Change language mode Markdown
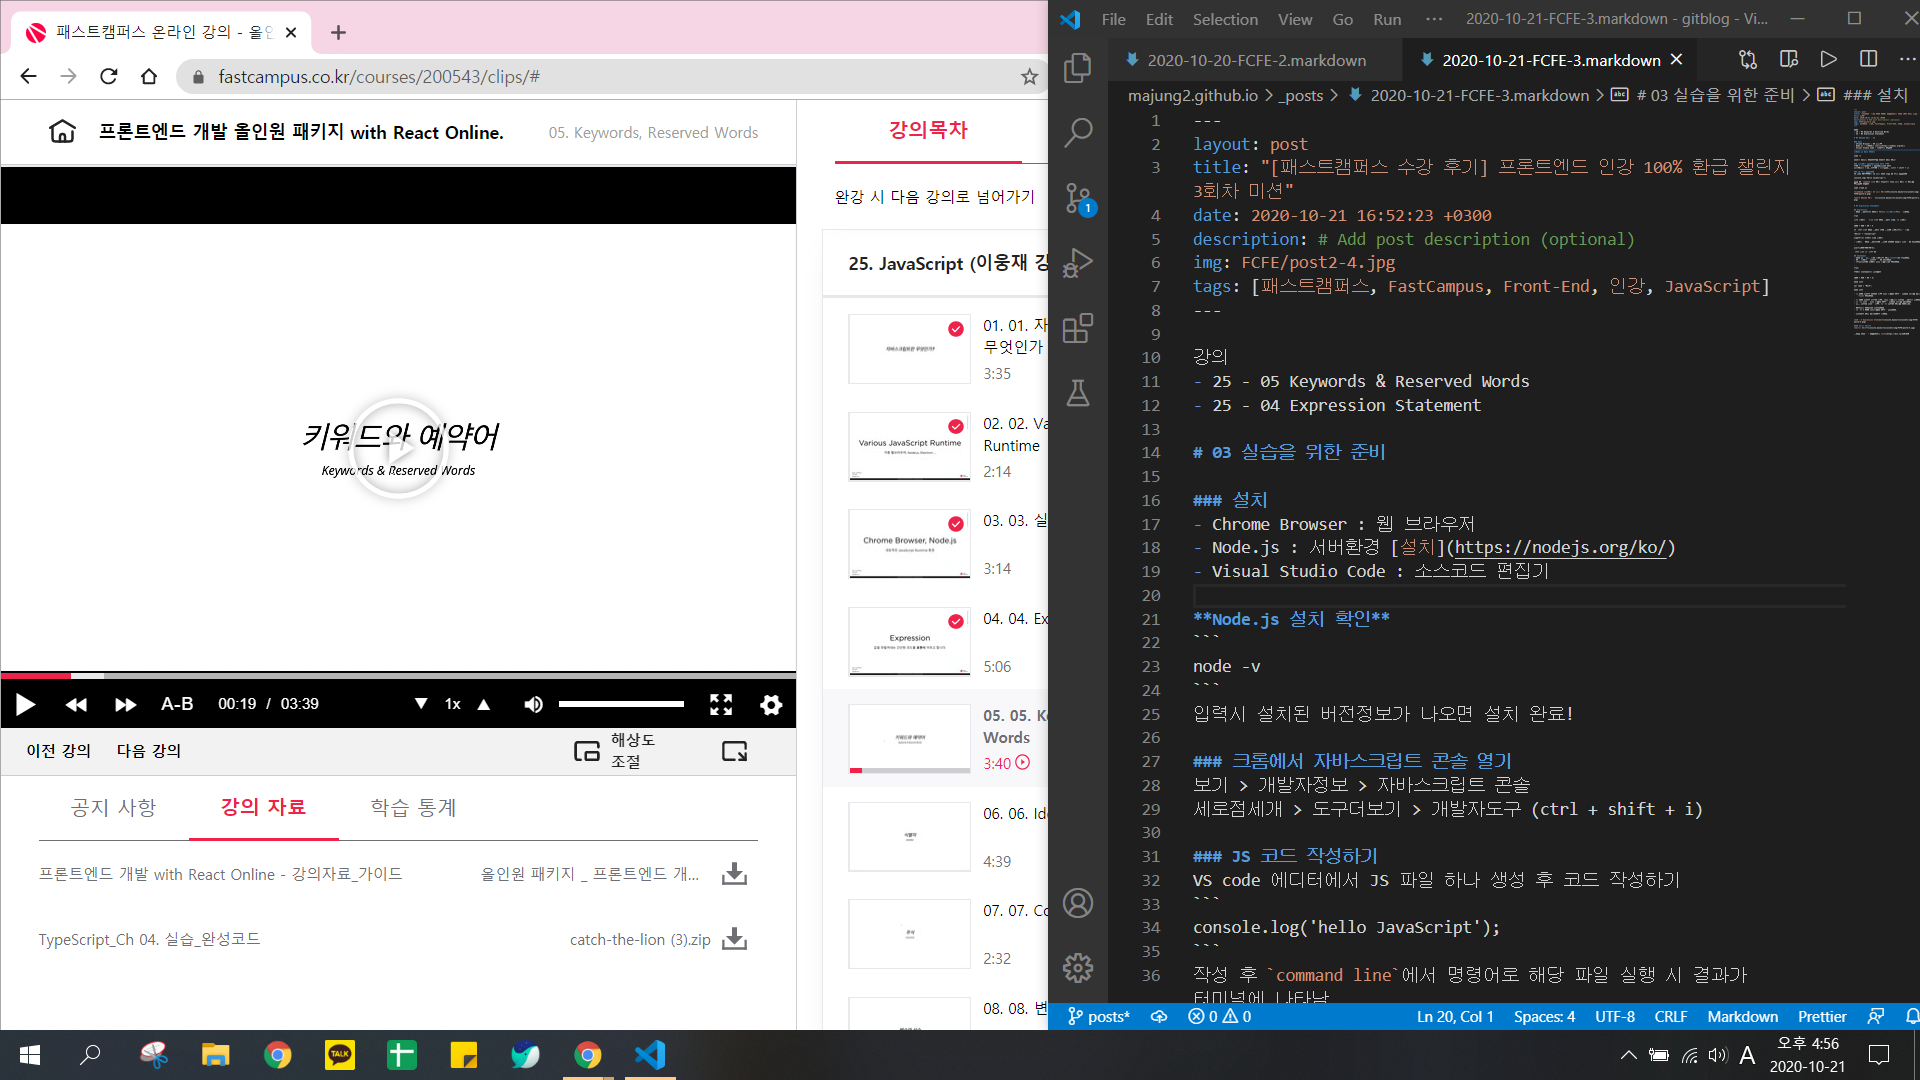 [x=1742, y=1016]
